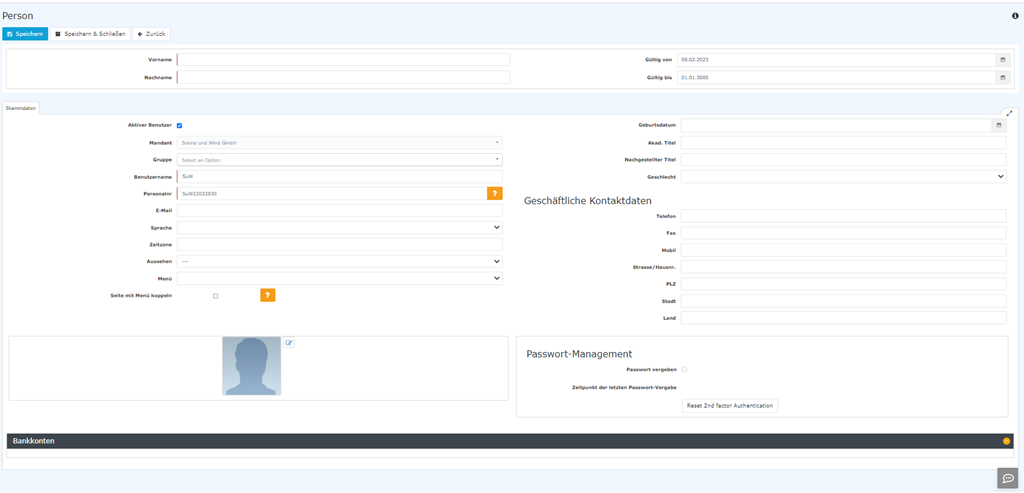Collapse the Bankkonten section
Viewport: 1024px width, 493px height.
coord(1006,441)
